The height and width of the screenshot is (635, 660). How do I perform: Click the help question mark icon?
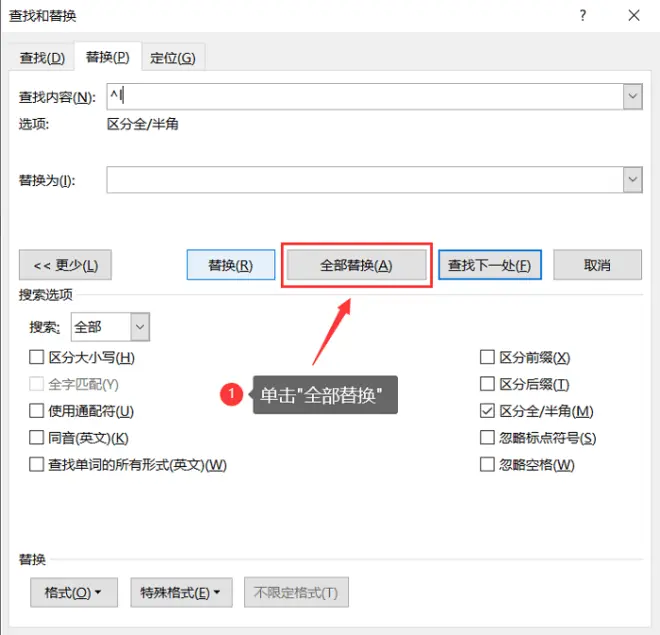[583, 16]
